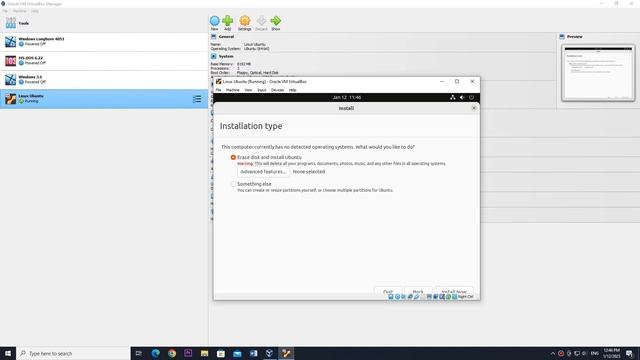The width and height of the screenshot is (640, 360).
Task: Open View menu in the VM window
Action: (248, 90)
